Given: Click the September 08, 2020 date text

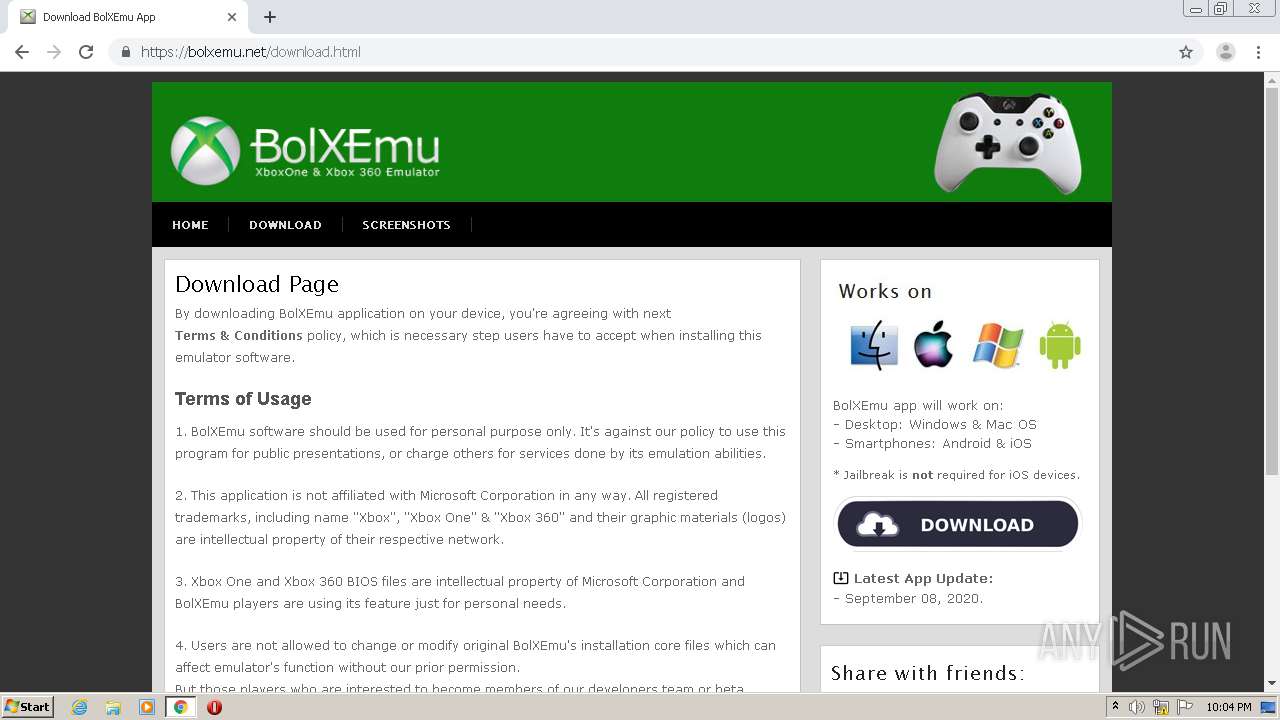Looking at the screenshot, I should [914, 598].
